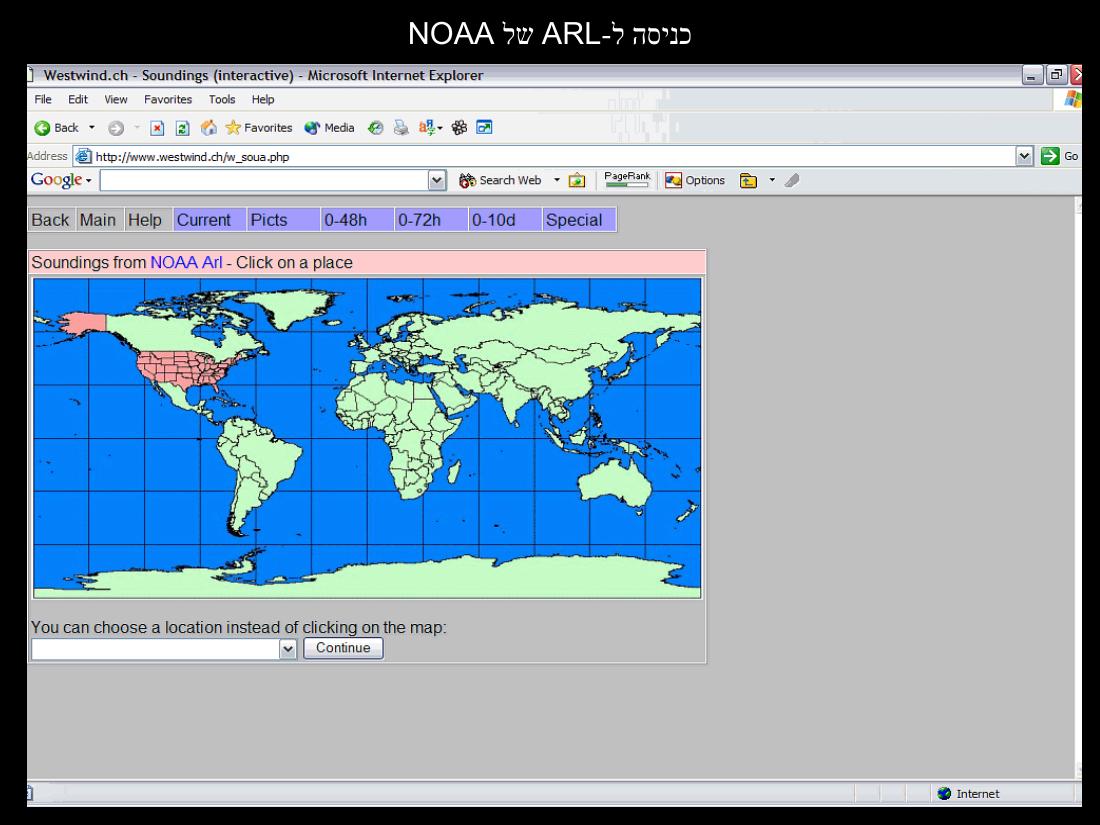The height and width of the screenshot is (825, 1100).
Task: Click the Google toolbar Options button
Action: [x=695, y=180]
